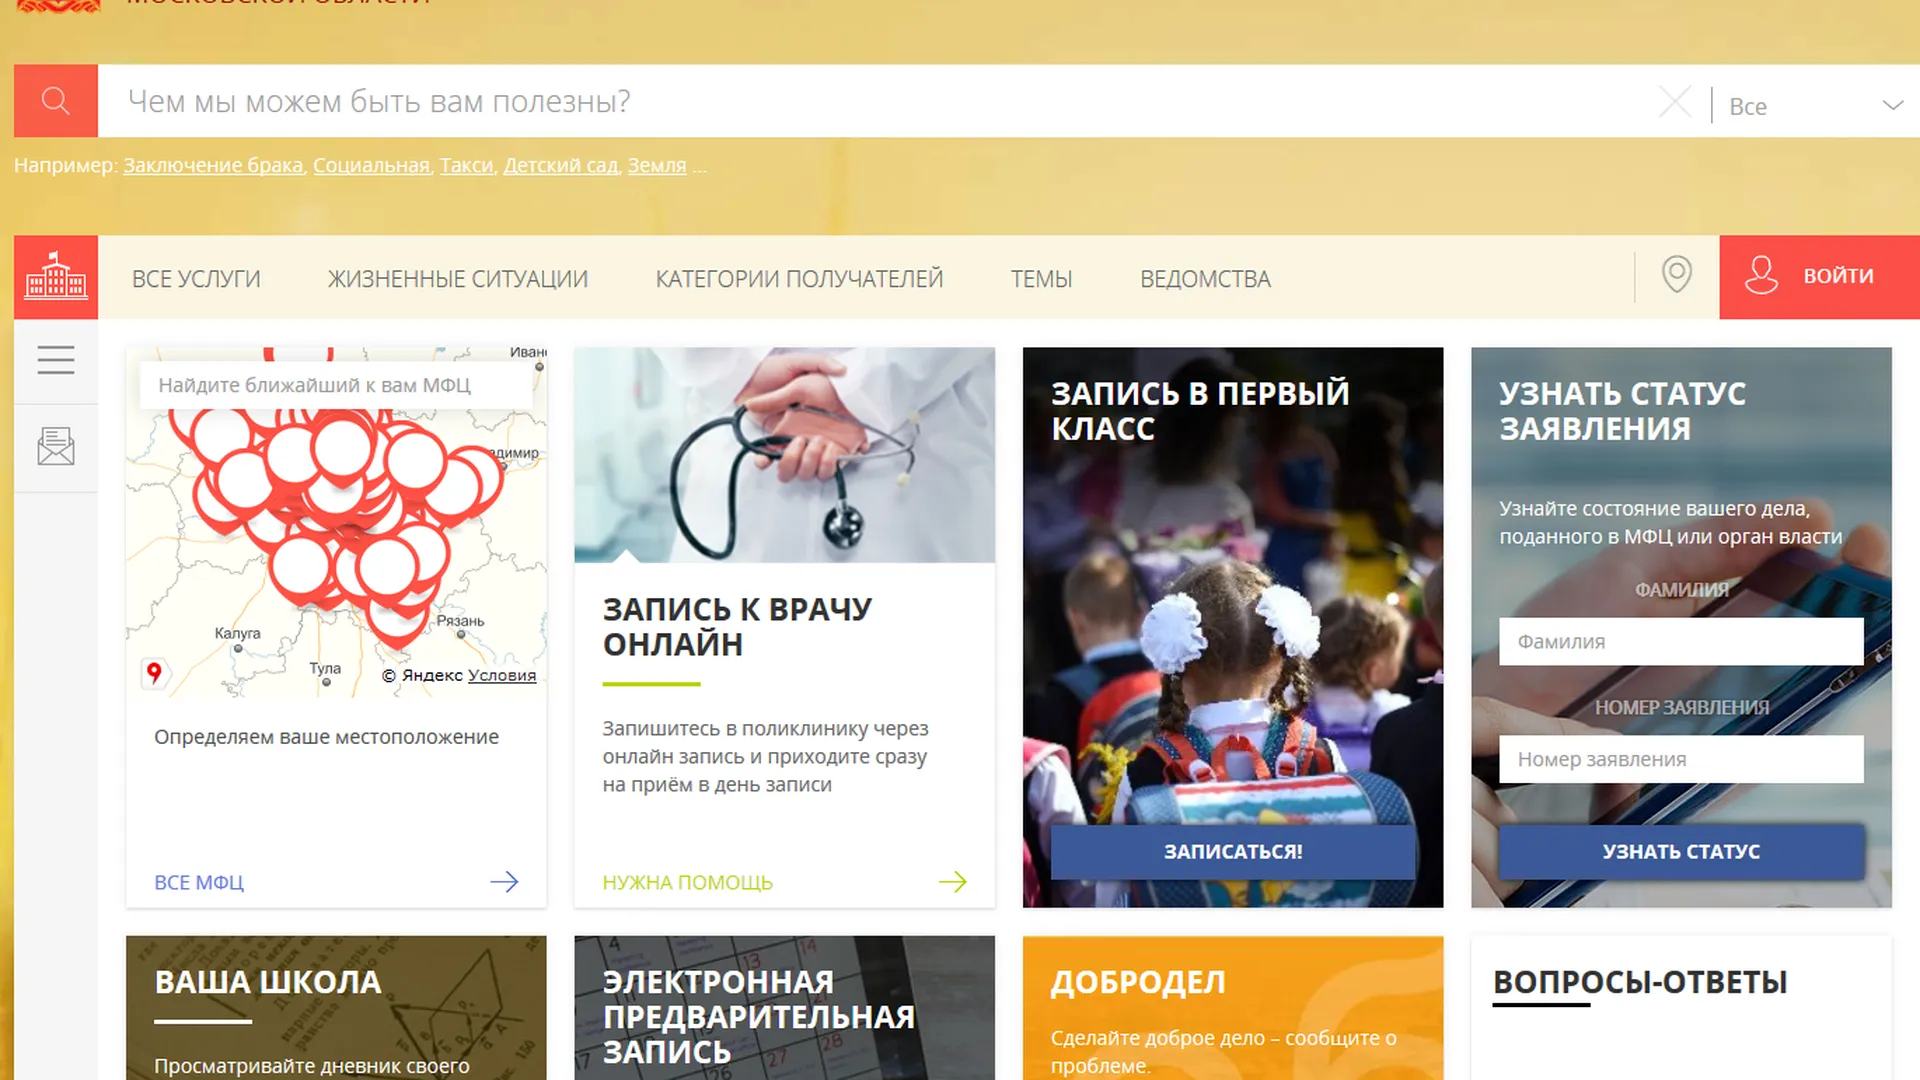Viewport: 1920px width, 1080px height.
Task: Click the Yandex map marker logo icon
Action: pyautogui.click(x=154, y=673)
